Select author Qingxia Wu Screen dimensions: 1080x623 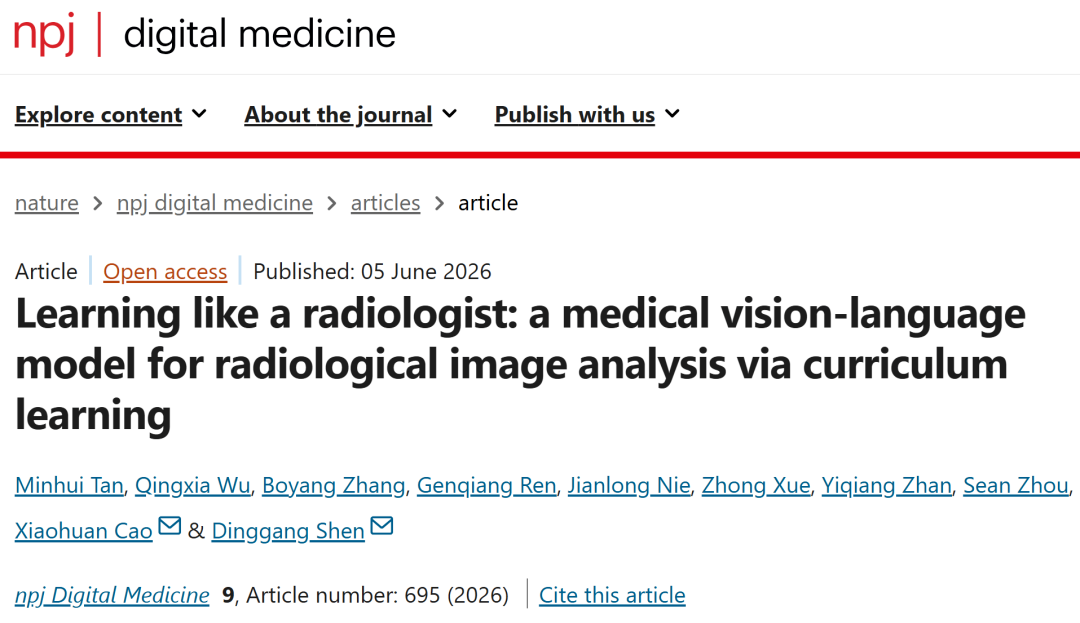192,485
